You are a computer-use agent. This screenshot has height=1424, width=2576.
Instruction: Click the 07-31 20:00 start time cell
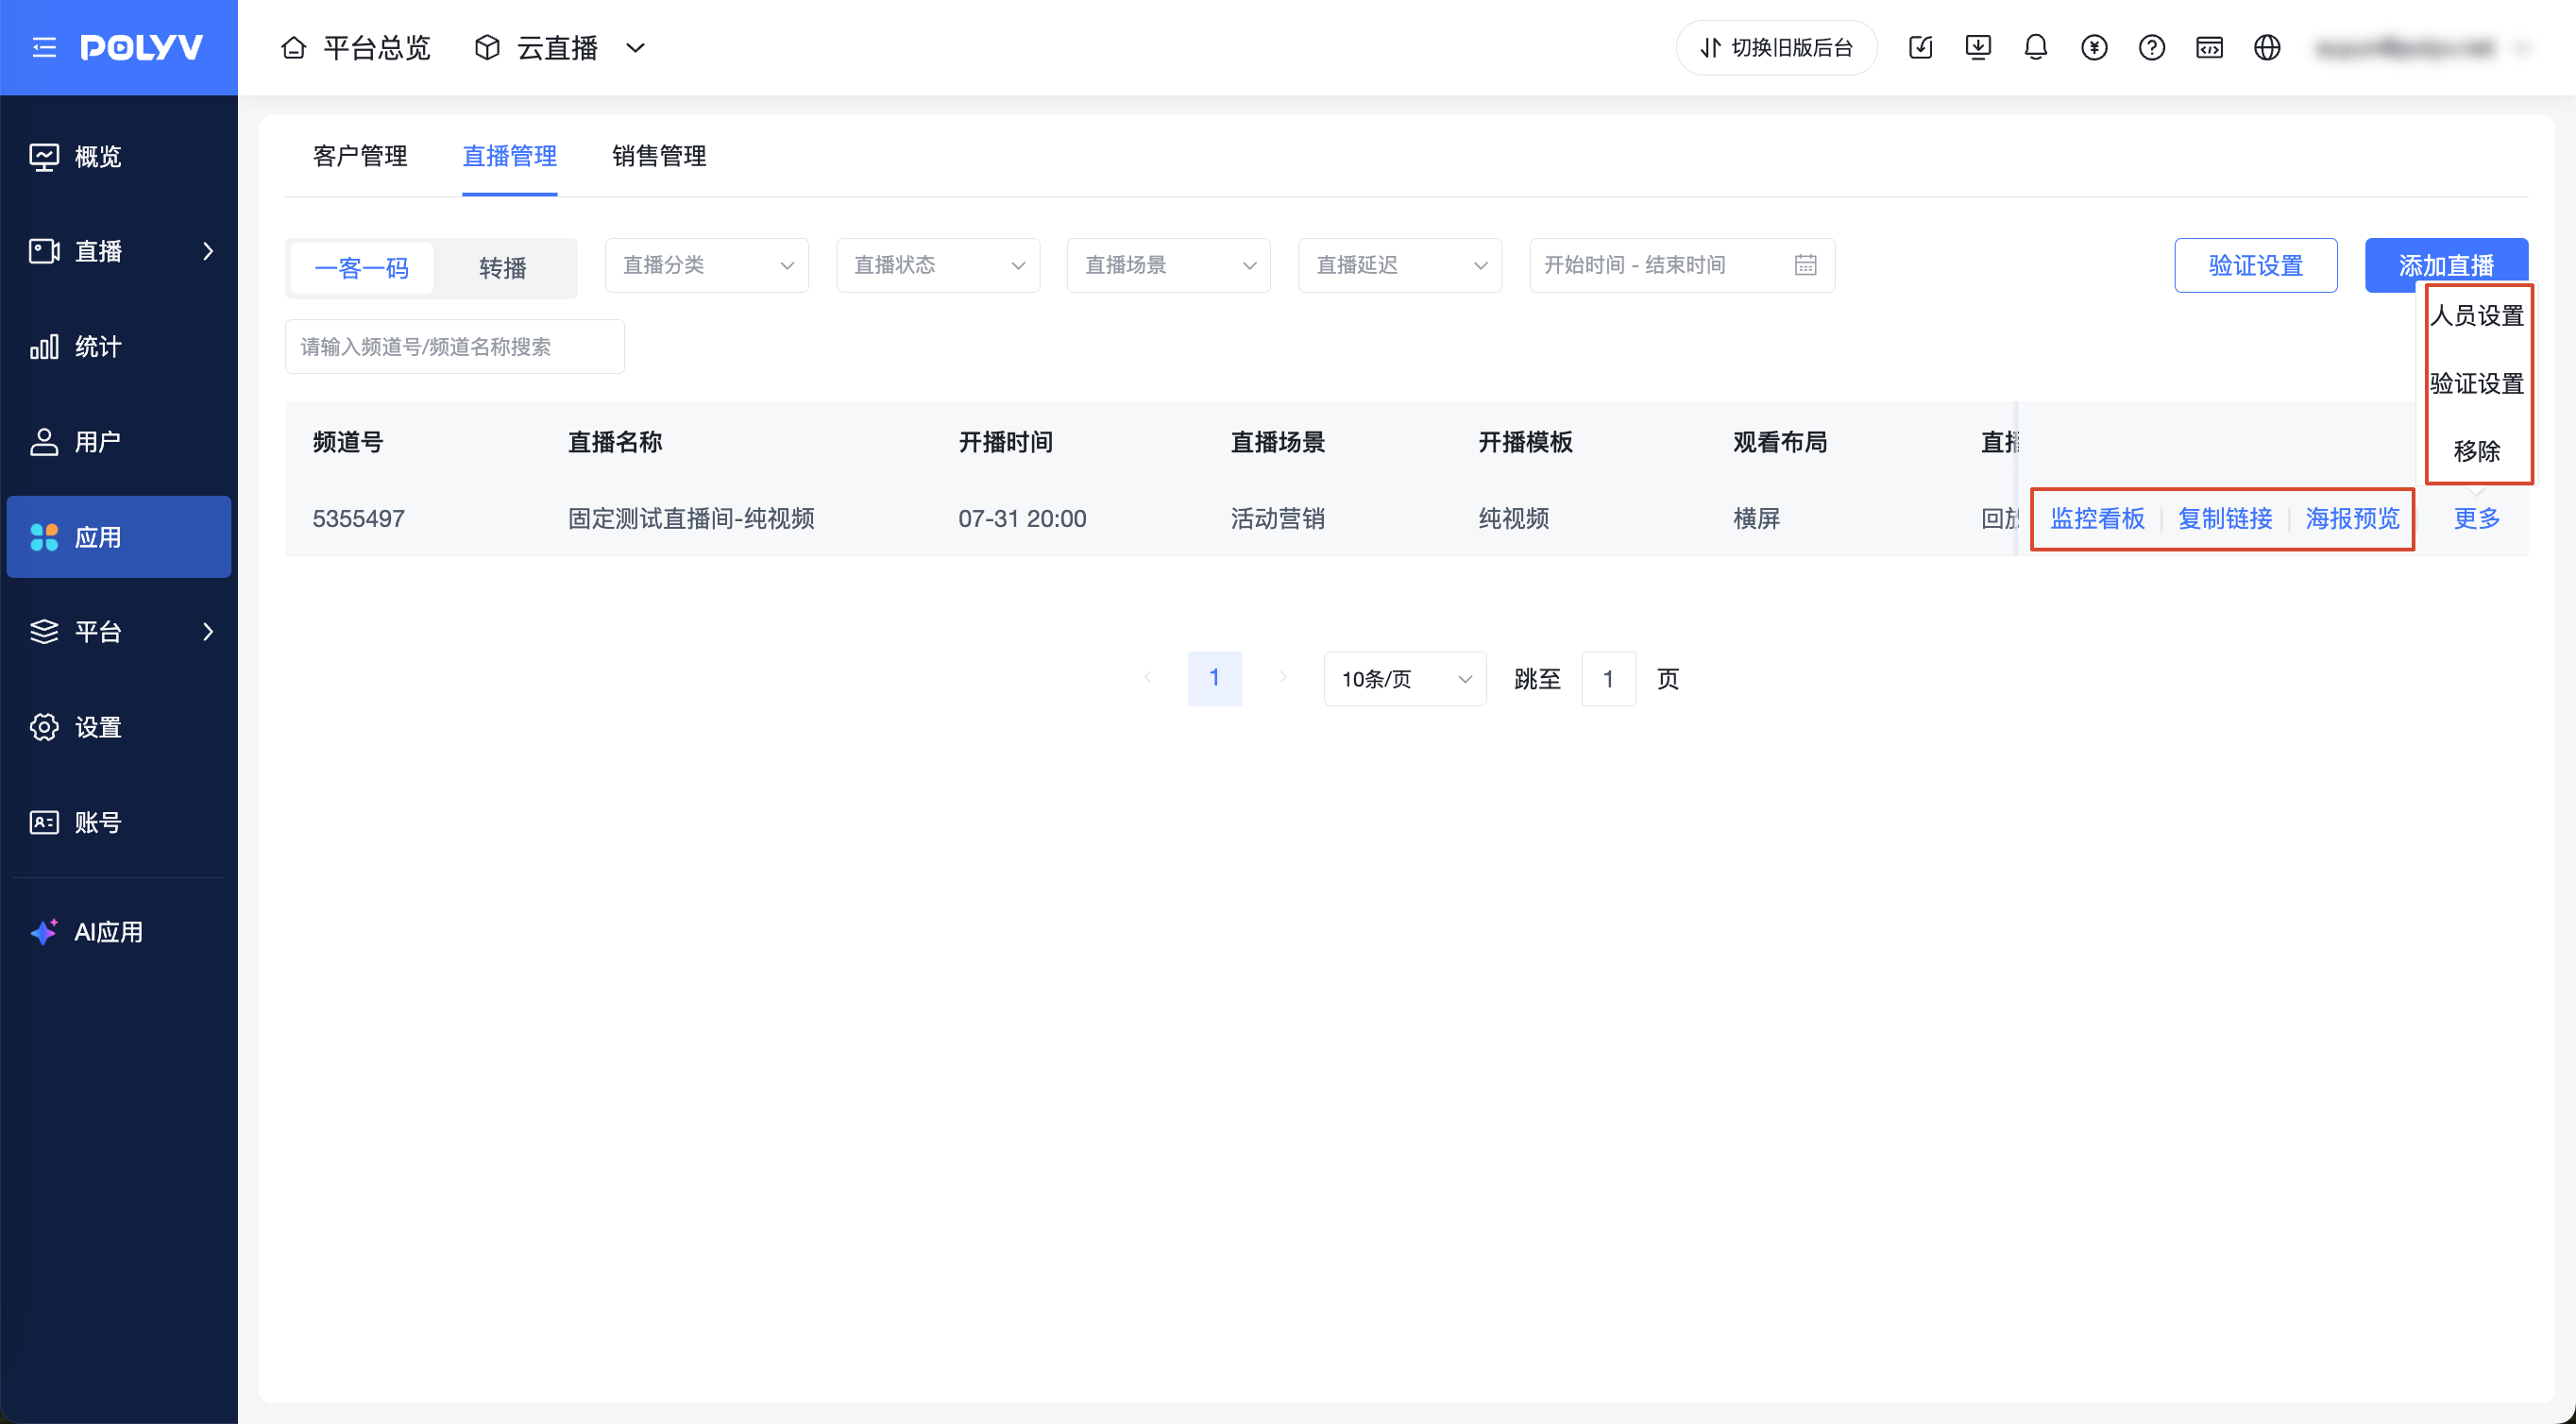click(x=1022, y=519)
